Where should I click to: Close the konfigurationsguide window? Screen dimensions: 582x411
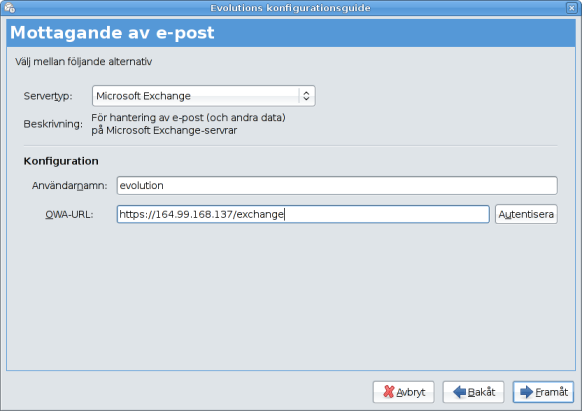tap(572, 8)
